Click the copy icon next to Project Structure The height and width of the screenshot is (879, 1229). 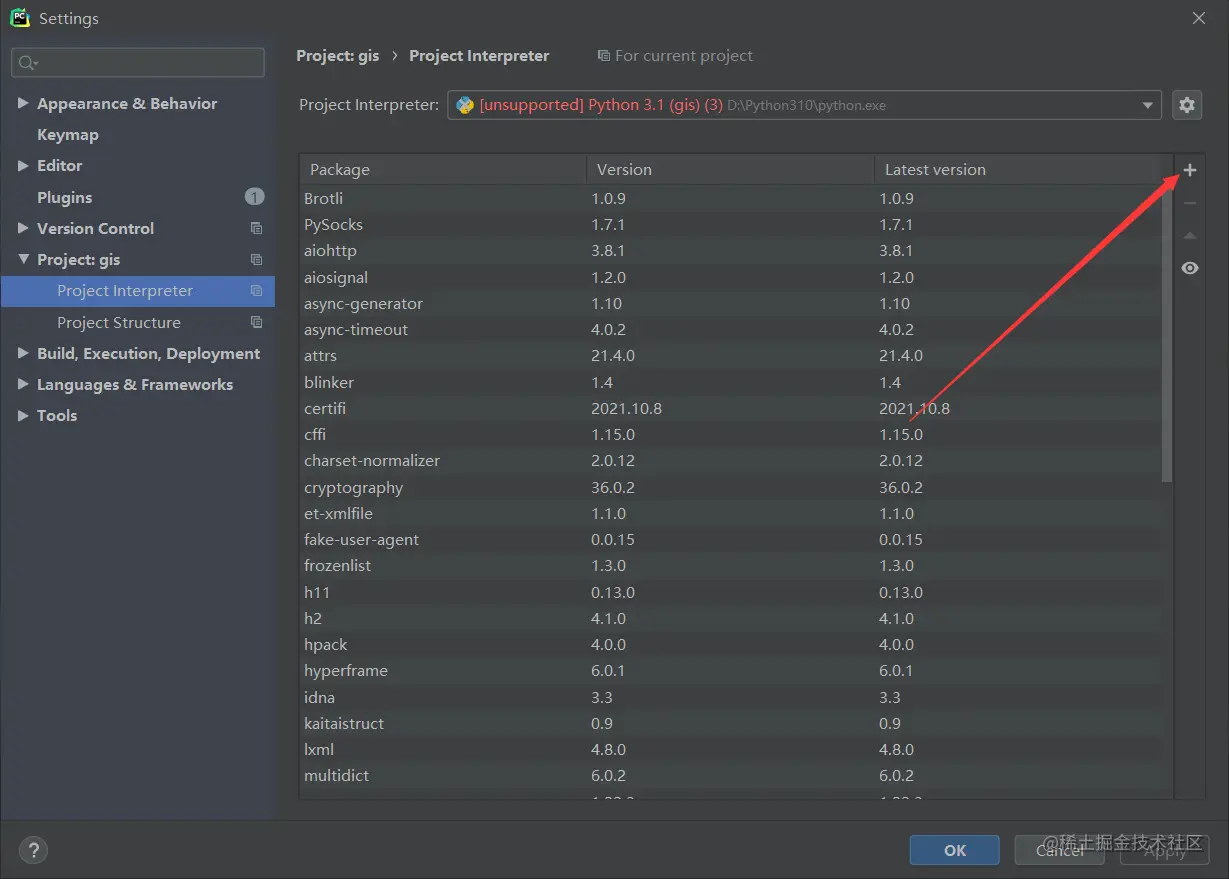(x=256, y=322)
